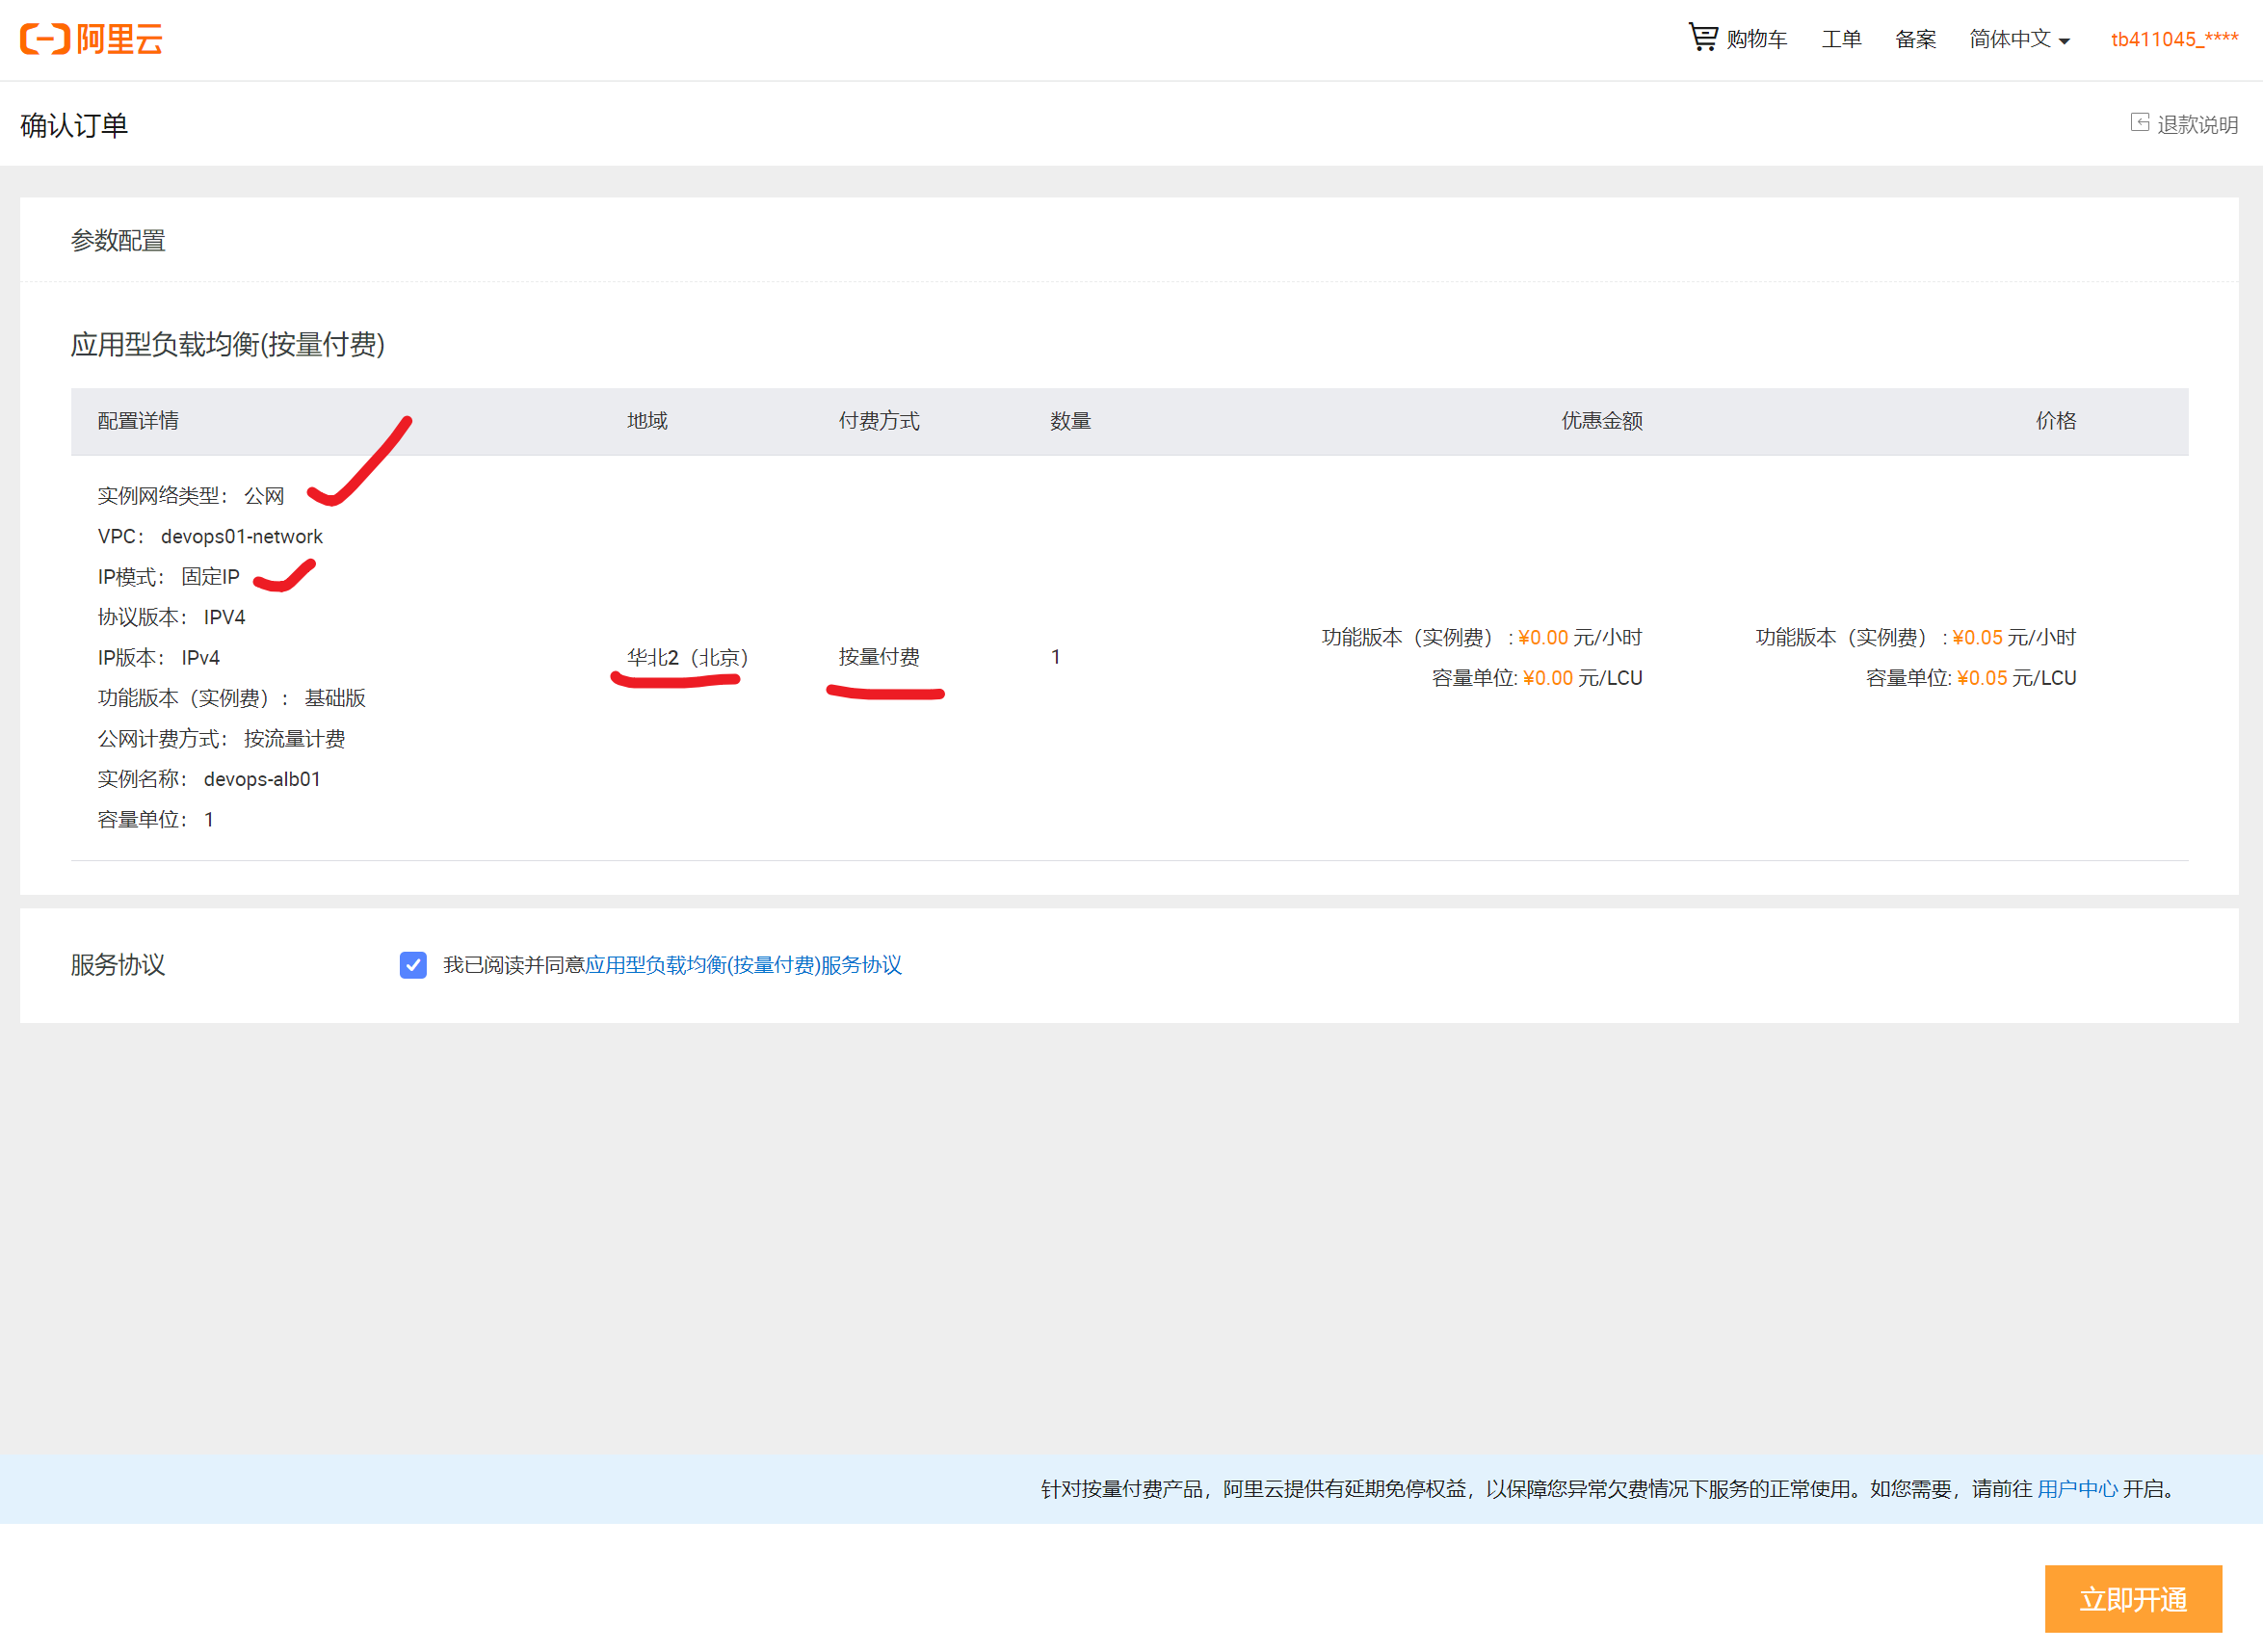Click the refund policy icon
This screenshot has height=1652, width=2263.
pos(2139,123)
